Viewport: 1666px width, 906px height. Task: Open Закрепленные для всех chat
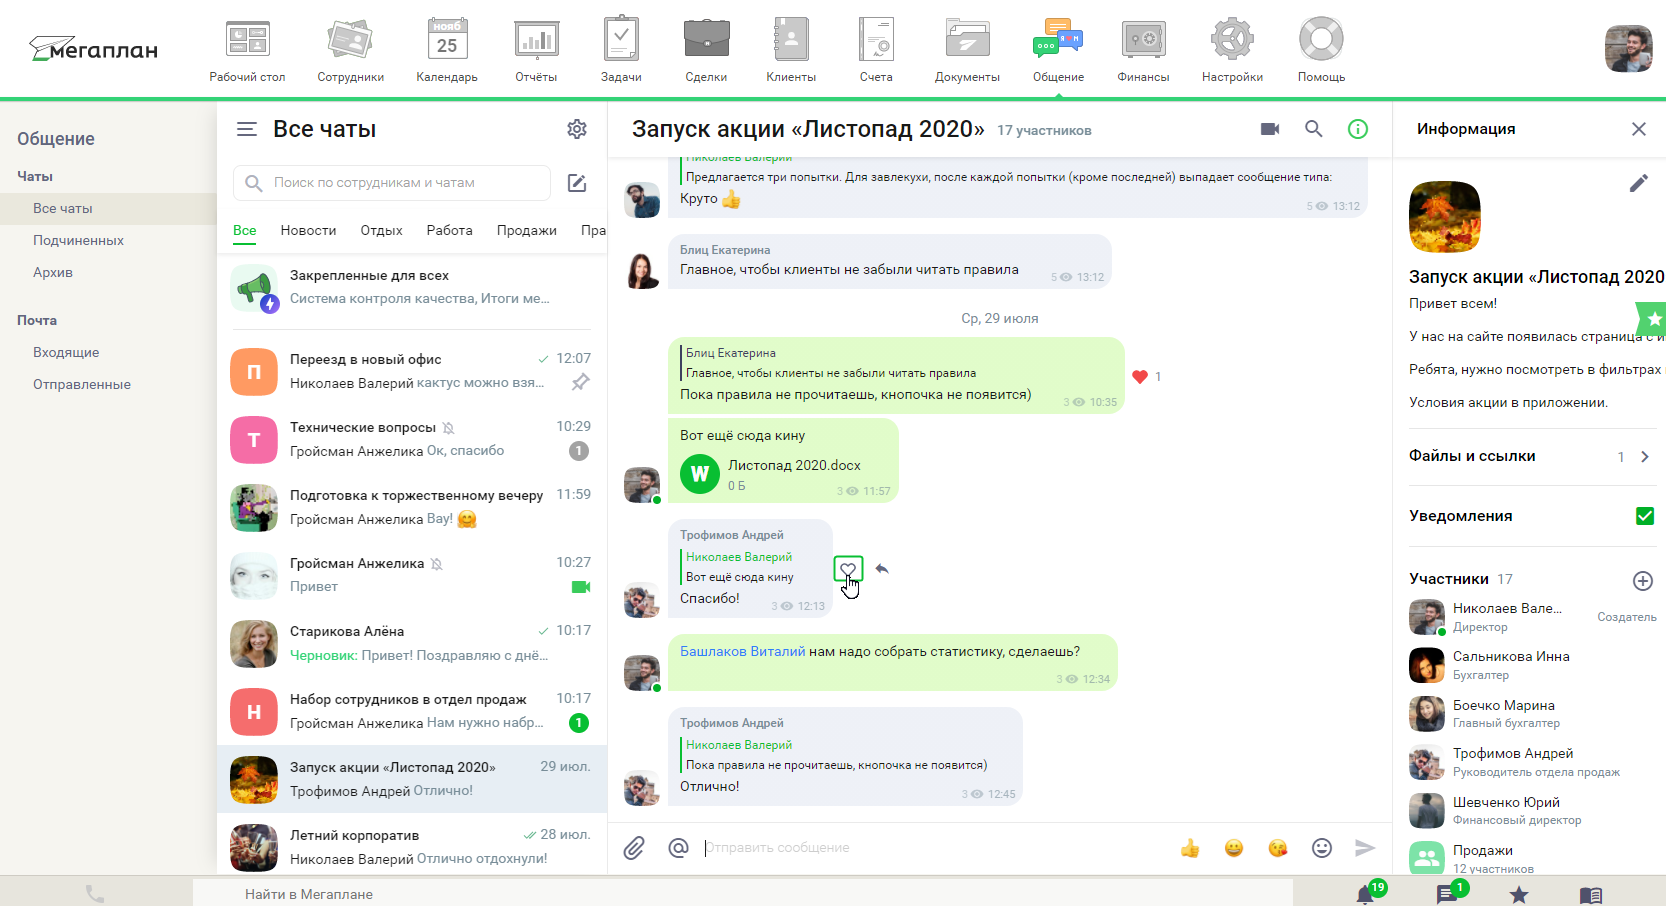[x=412, y=287]
